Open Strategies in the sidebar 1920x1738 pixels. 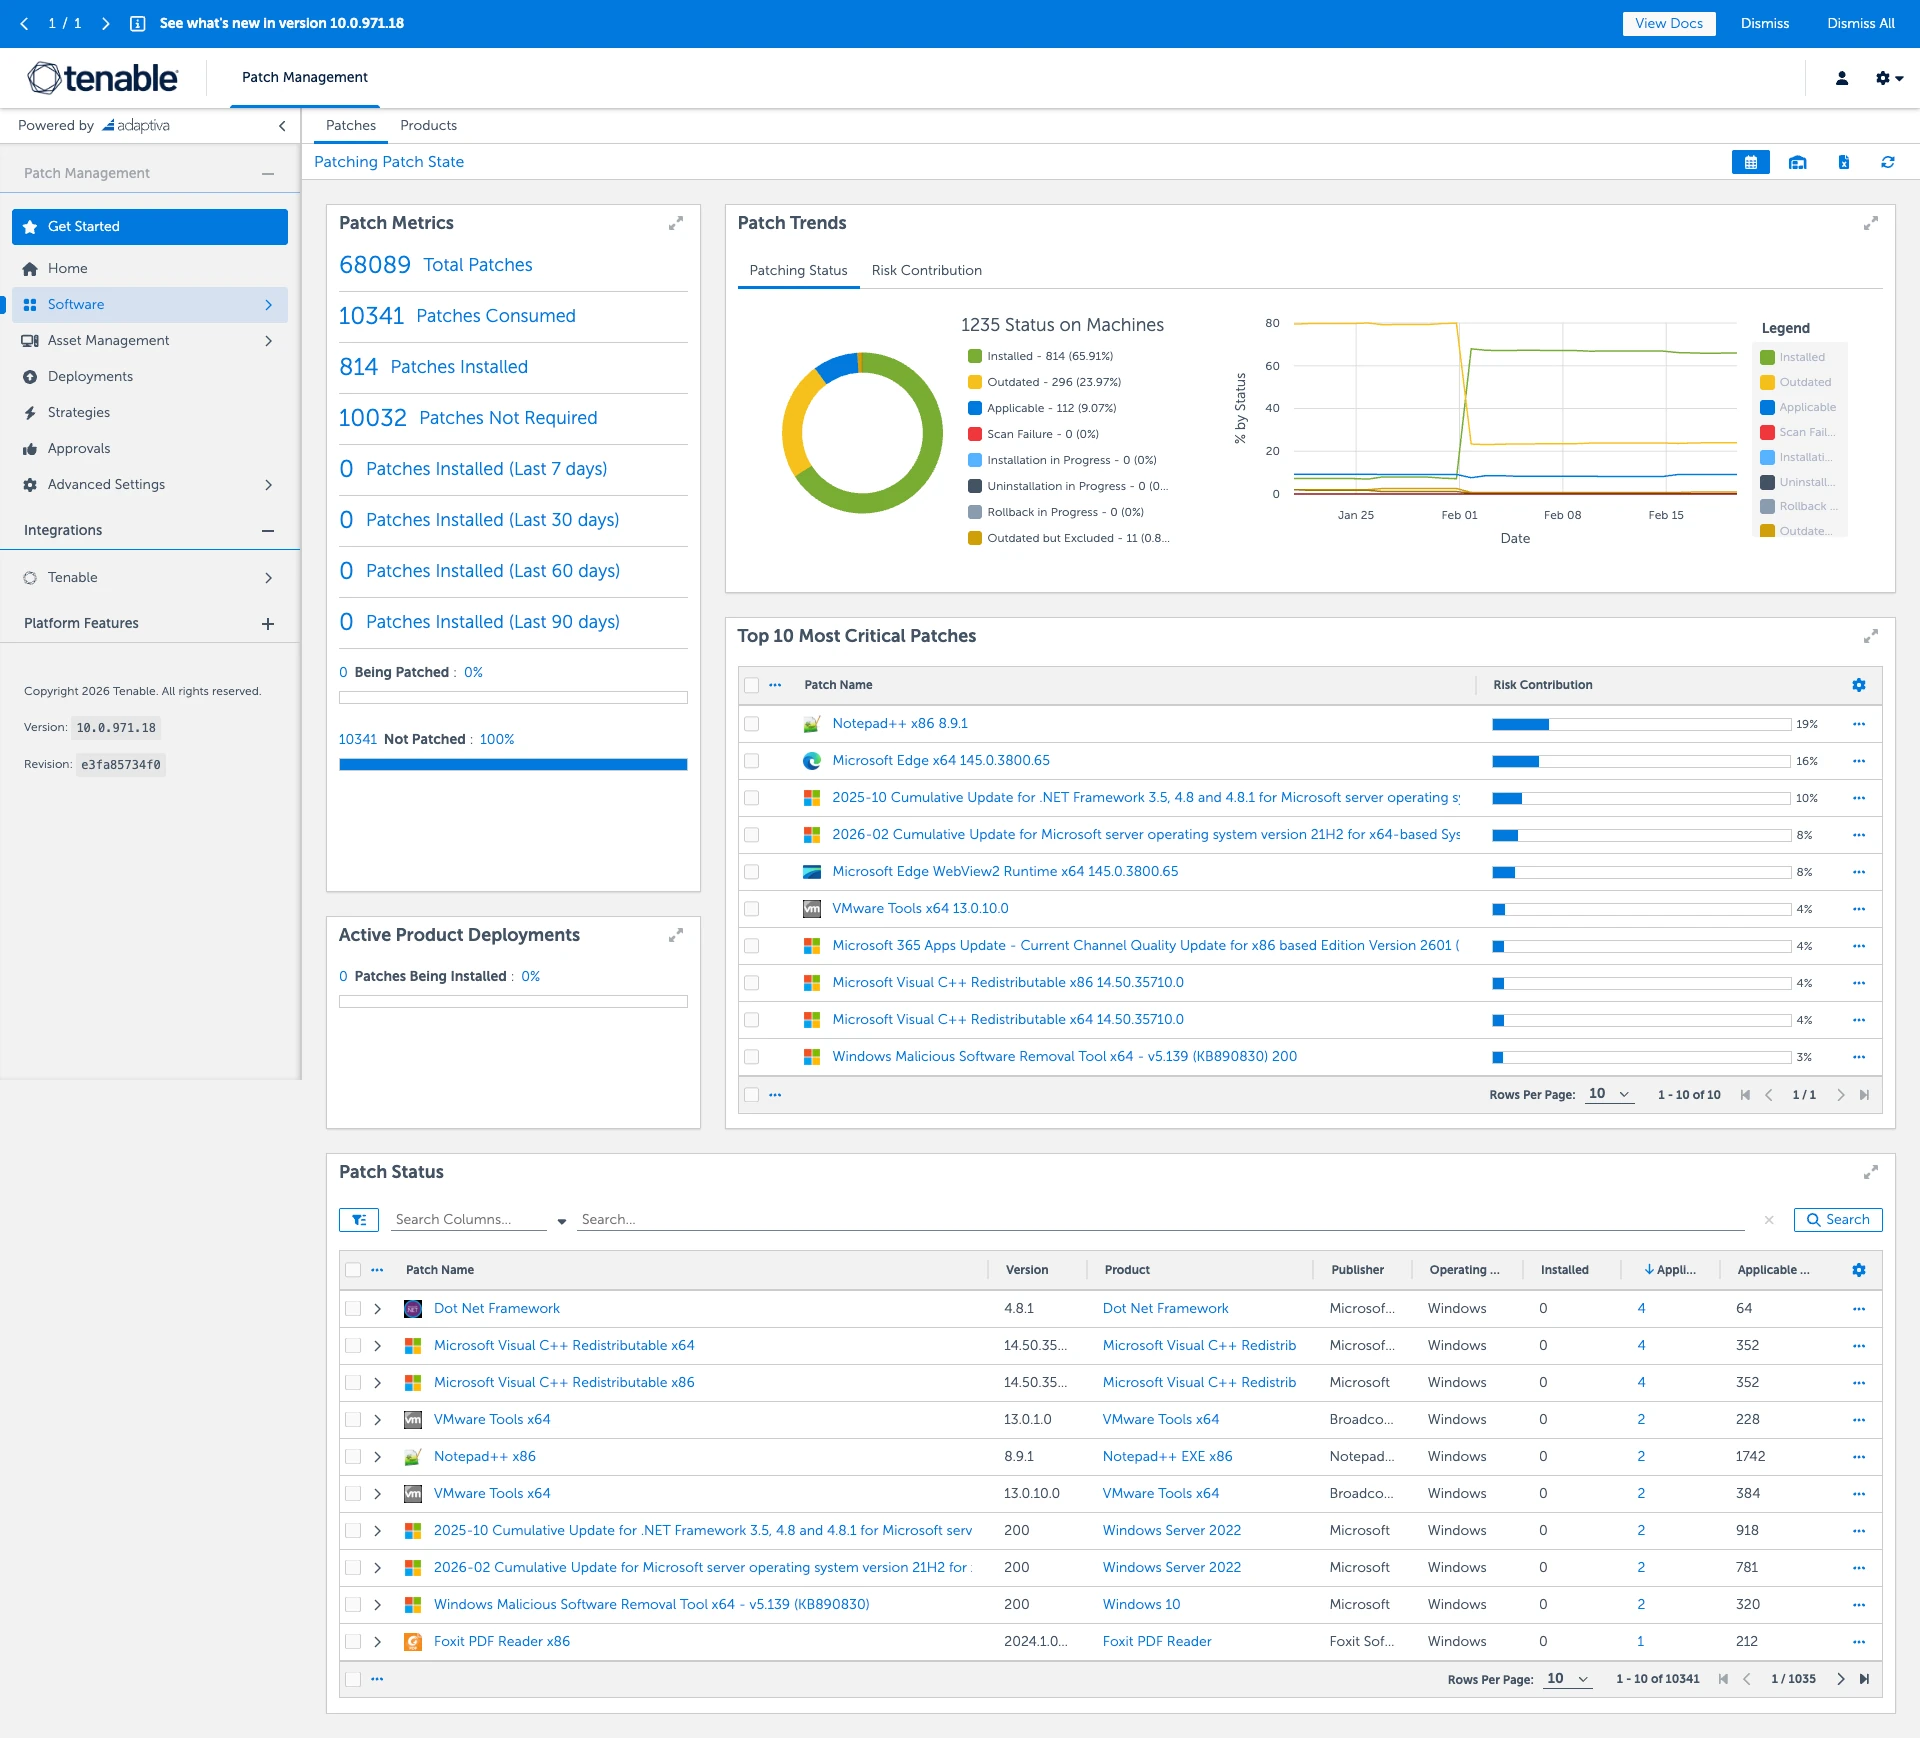(79, 413)
